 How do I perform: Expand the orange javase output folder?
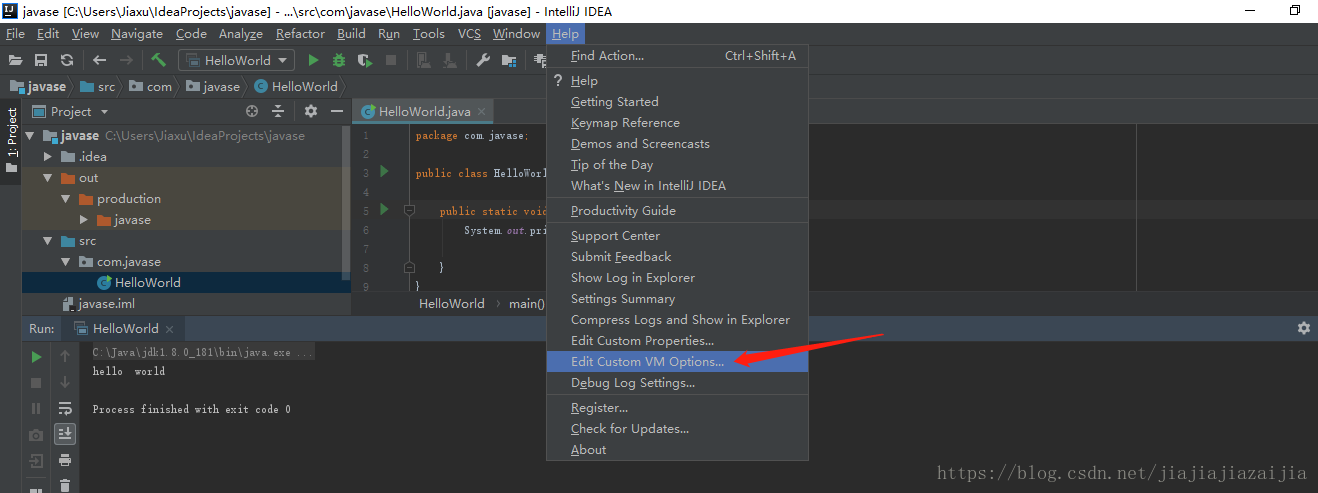click(x=84, y=220)
